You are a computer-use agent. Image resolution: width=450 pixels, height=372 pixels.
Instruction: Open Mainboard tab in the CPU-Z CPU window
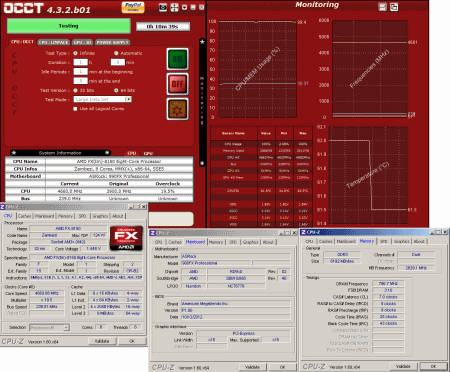[44, 216]
